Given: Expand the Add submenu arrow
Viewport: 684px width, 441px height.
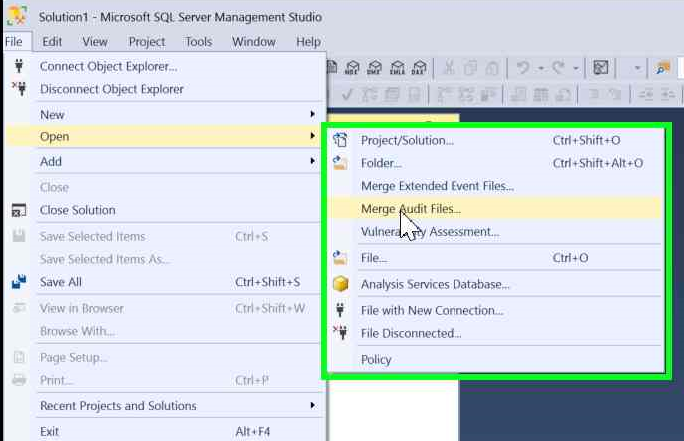Looking at the screenshot, I should point(312,161).
